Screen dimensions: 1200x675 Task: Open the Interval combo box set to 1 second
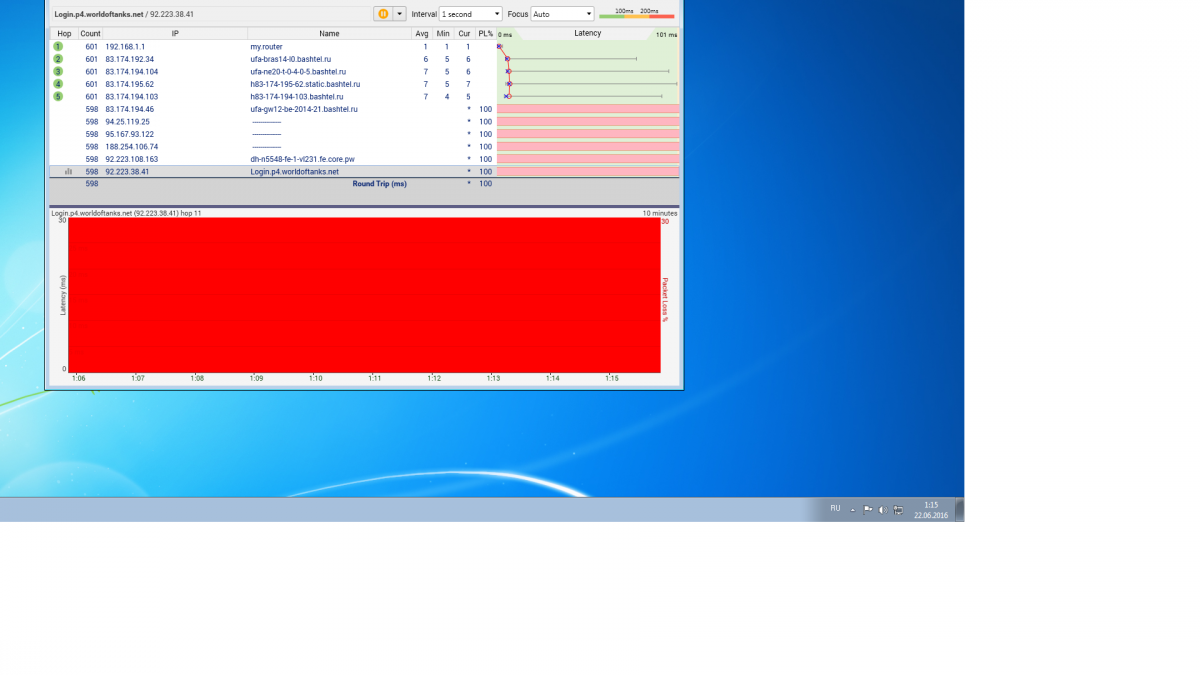click(471, 14)
